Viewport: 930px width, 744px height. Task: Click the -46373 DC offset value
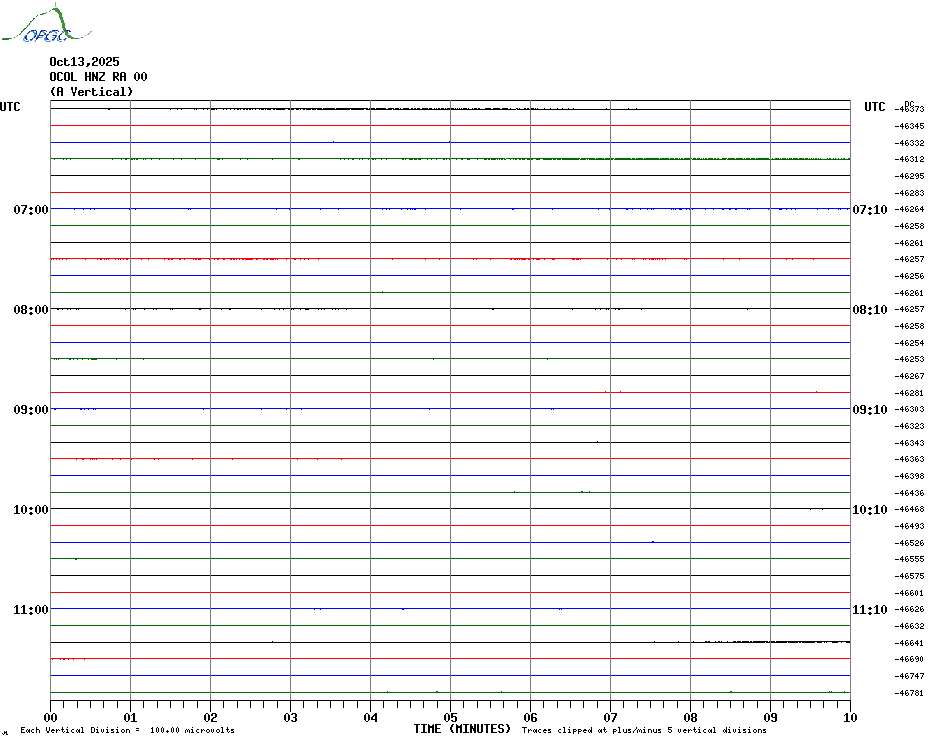coord(910,109)
